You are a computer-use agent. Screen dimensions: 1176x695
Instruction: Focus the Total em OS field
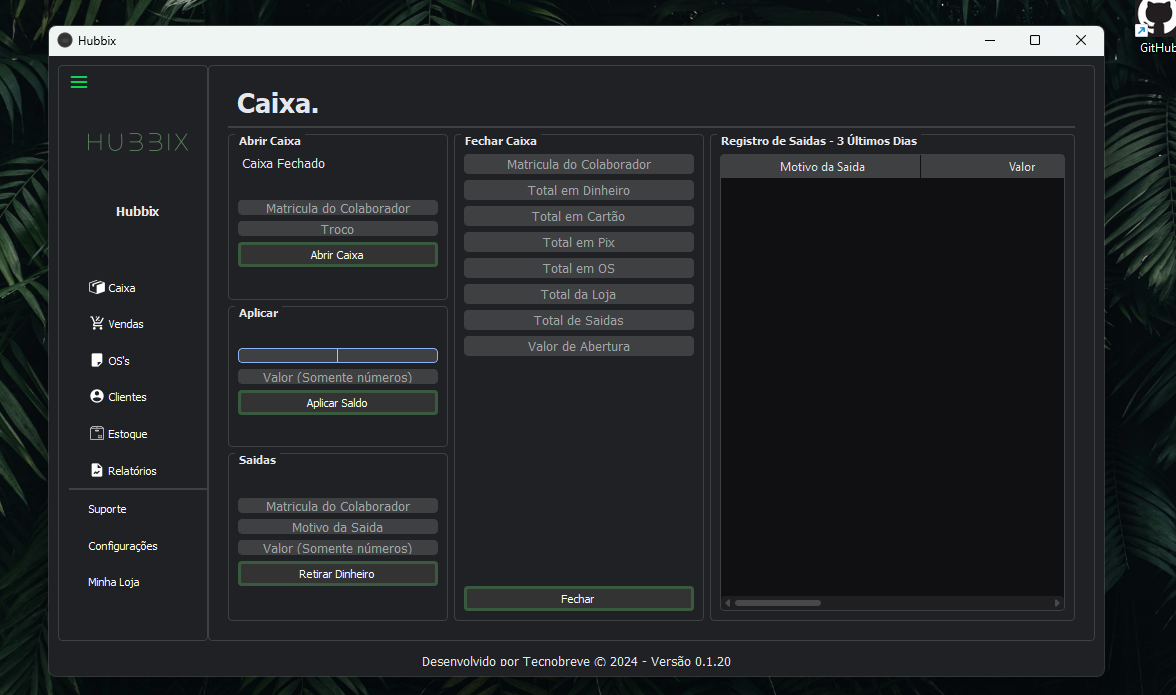pos(578,268)
